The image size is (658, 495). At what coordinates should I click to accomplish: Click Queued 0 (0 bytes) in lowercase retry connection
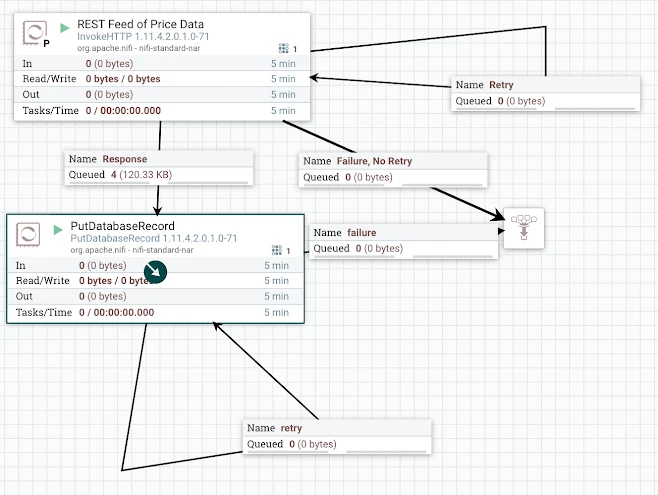point(292,444)
